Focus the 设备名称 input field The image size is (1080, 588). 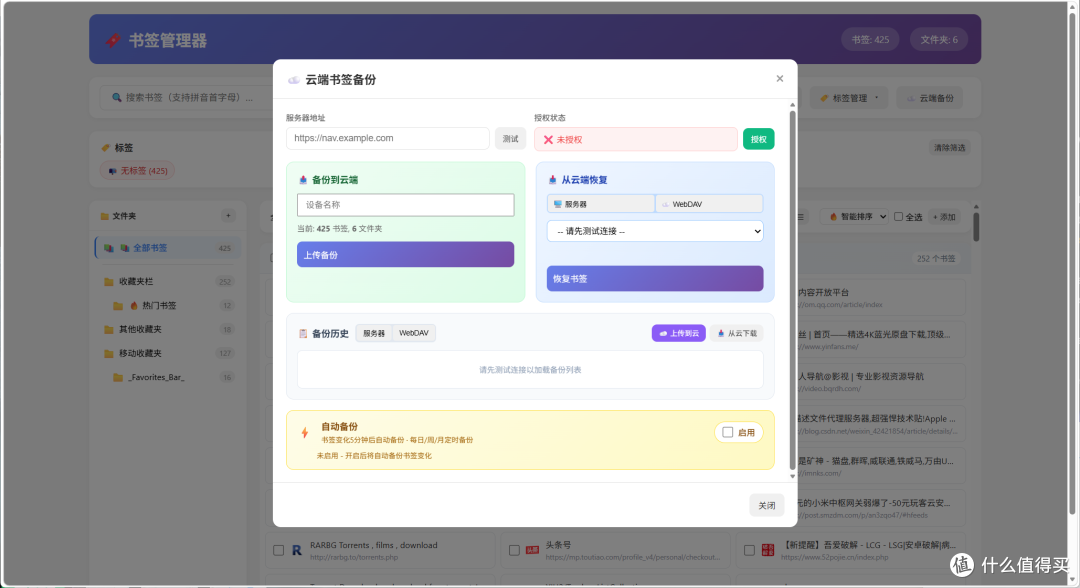point(406,205)
